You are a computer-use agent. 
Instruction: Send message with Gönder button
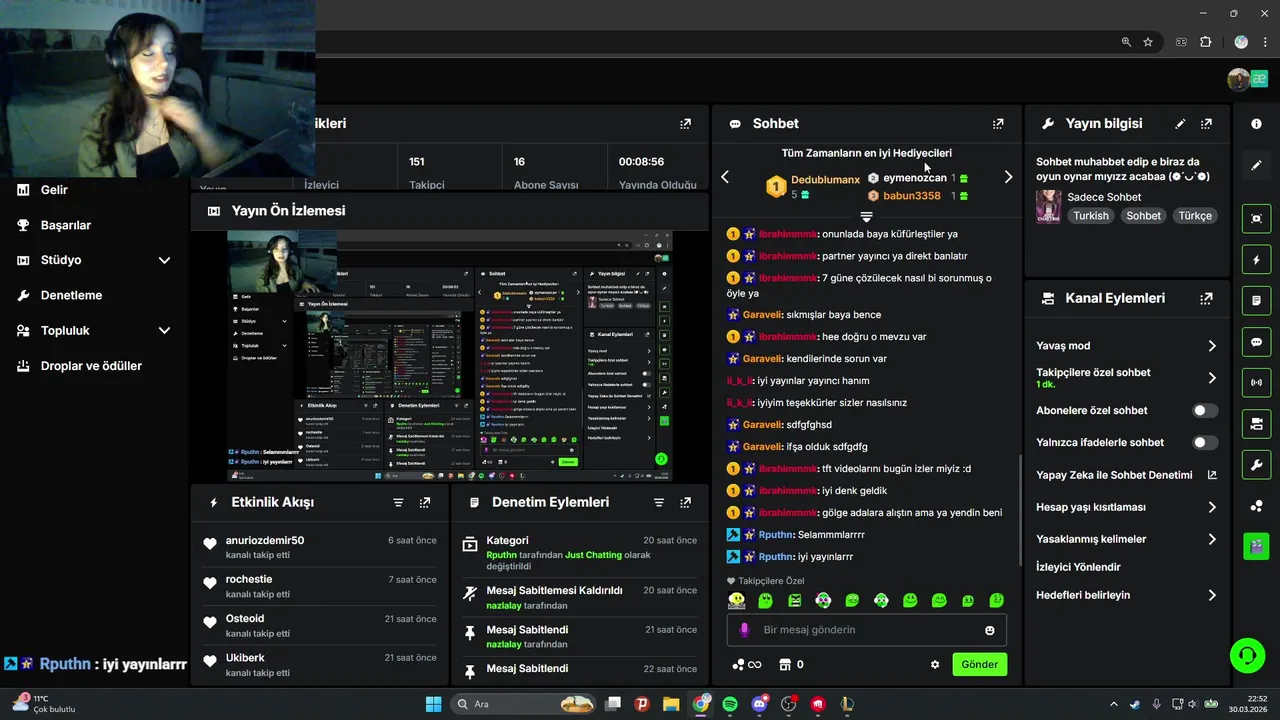coord(980,664)
